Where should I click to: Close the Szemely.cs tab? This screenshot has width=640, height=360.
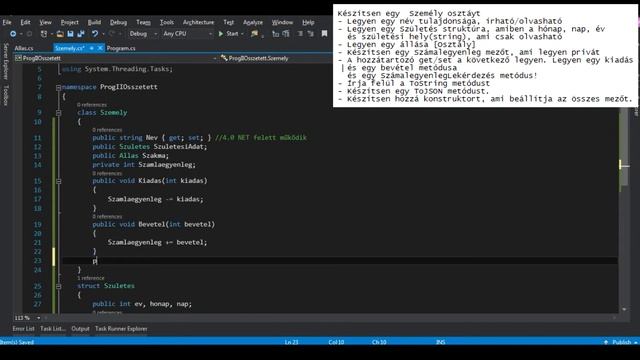point(100,48)
